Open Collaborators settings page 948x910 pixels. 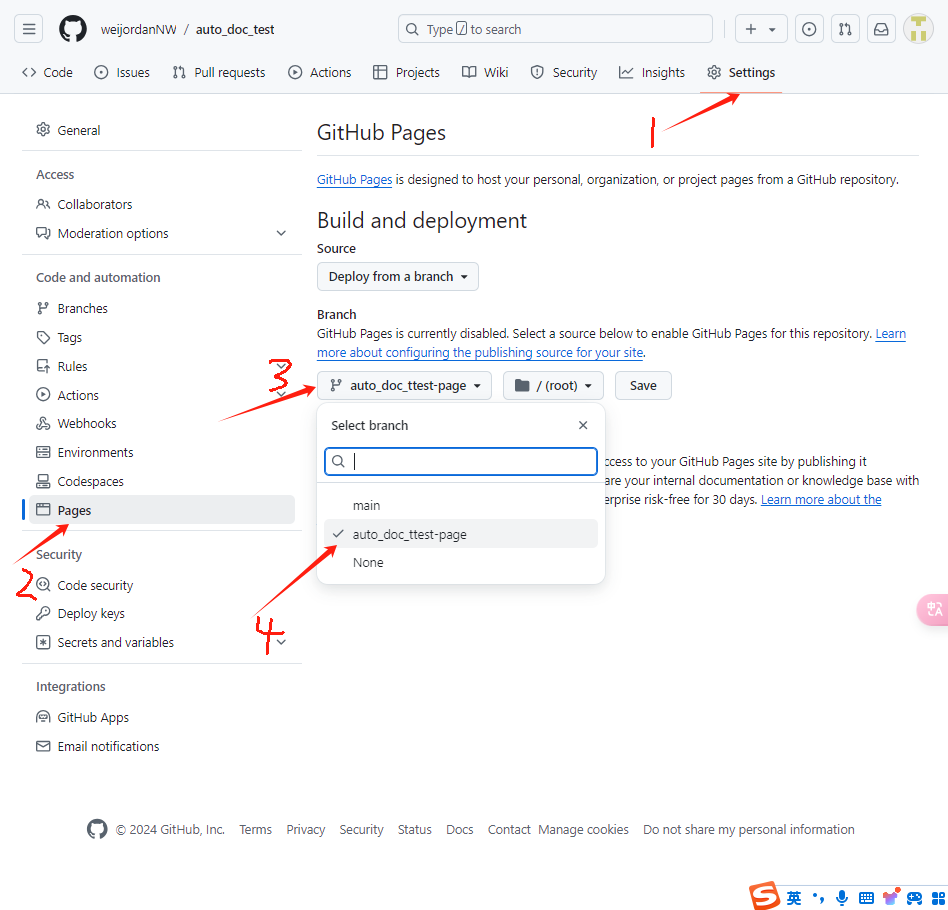click(x=161, y=204)
